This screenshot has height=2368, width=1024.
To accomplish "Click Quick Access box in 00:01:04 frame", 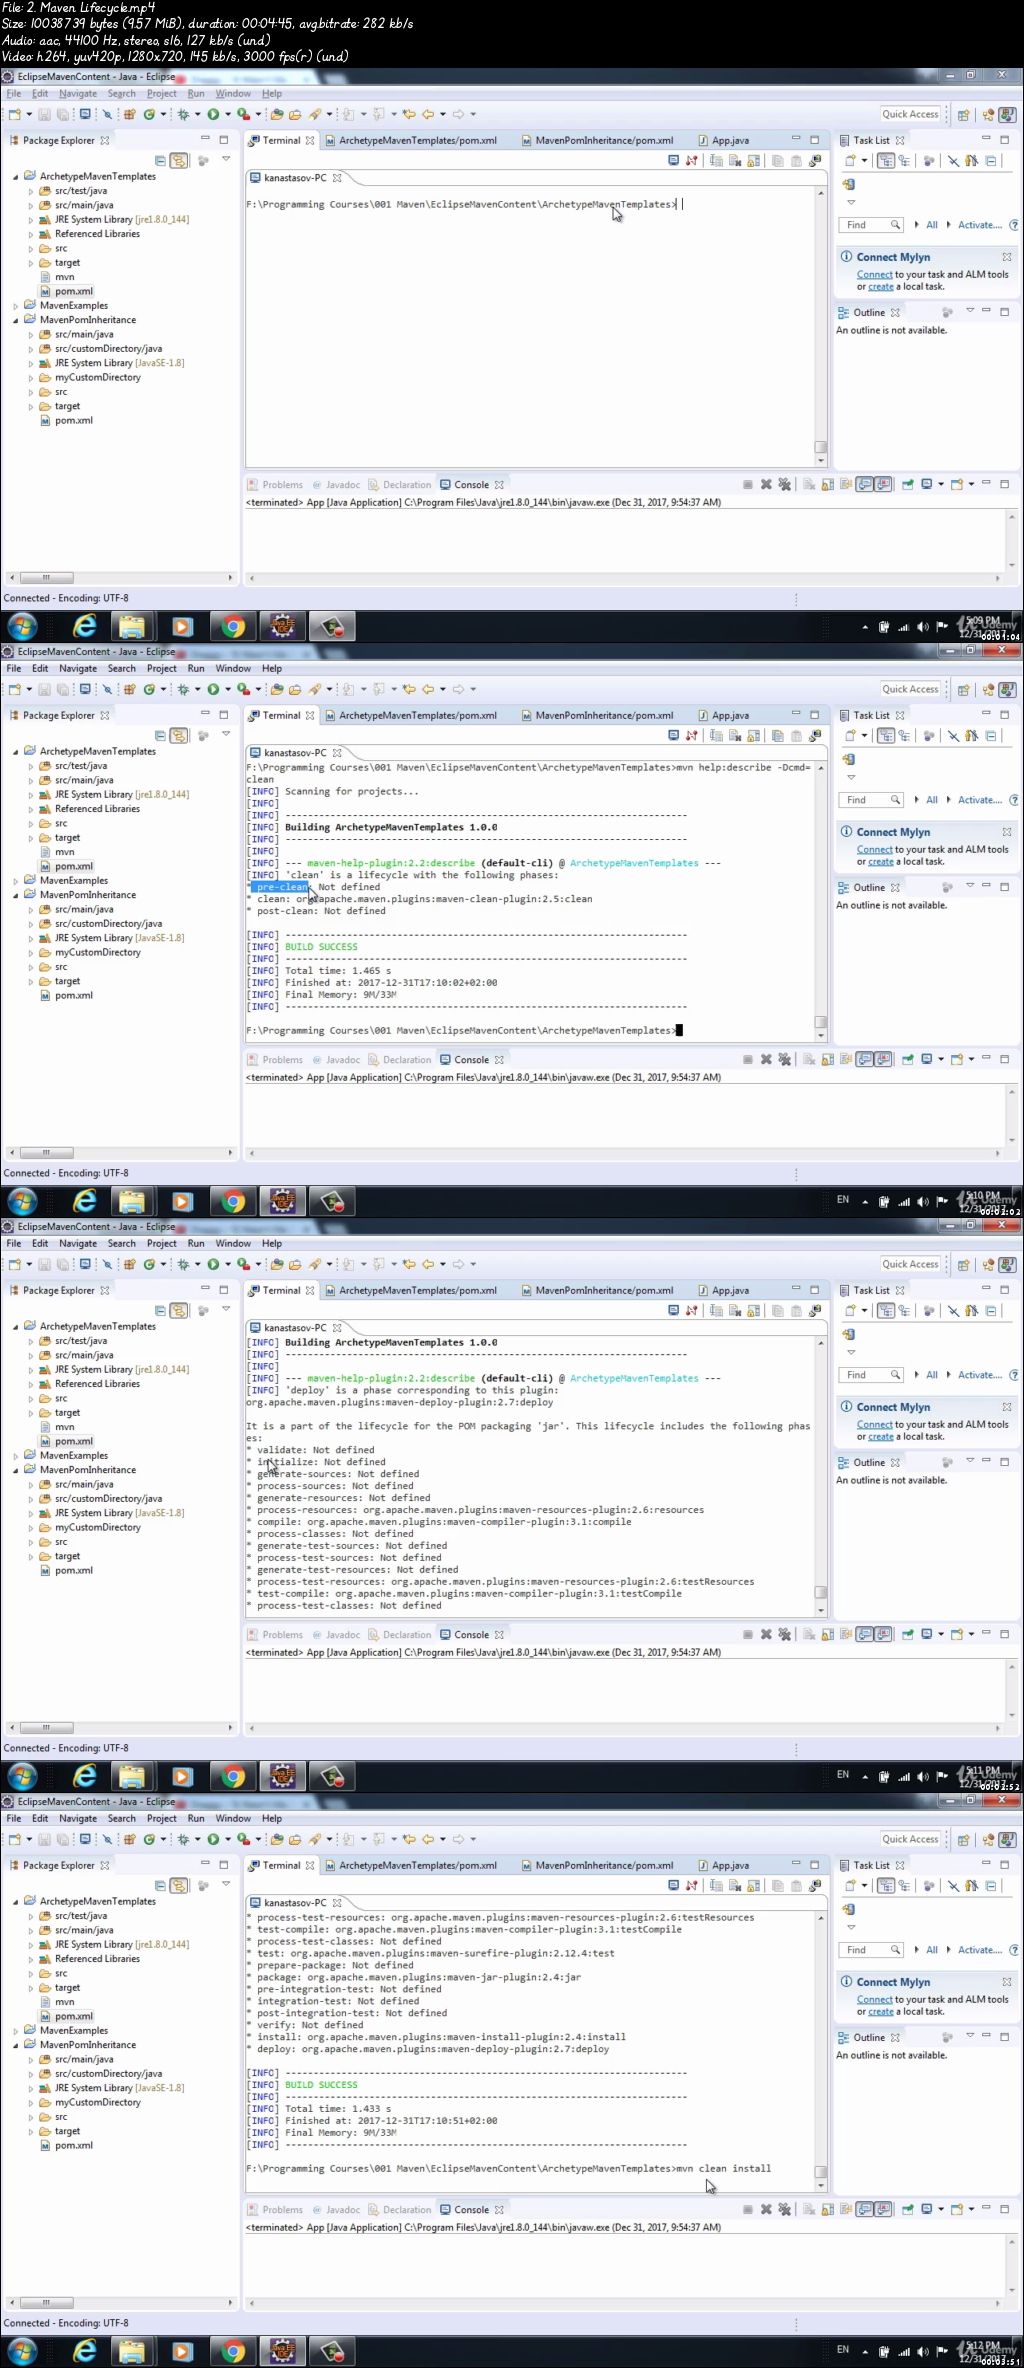I will click(x=910, y=114).
